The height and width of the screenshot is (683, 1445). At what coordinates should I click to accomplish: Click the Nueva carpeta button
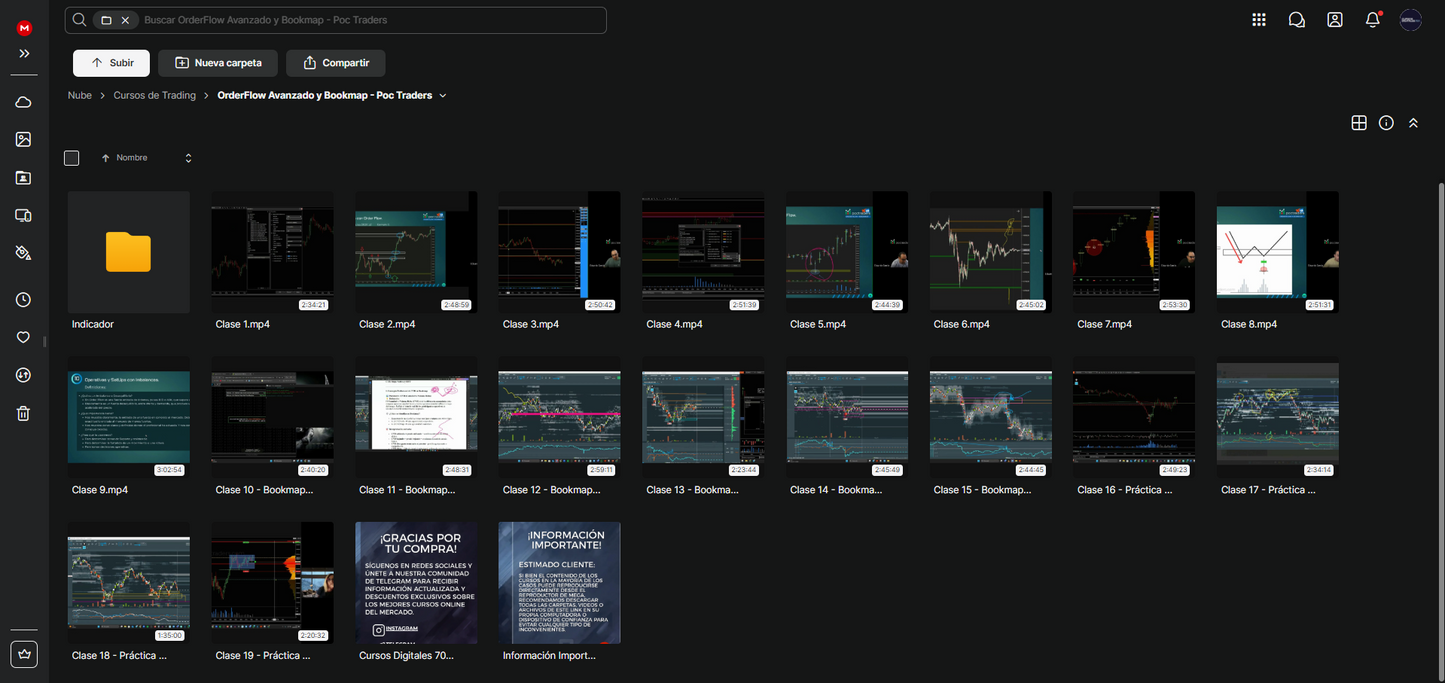click(x=217, y=62)
